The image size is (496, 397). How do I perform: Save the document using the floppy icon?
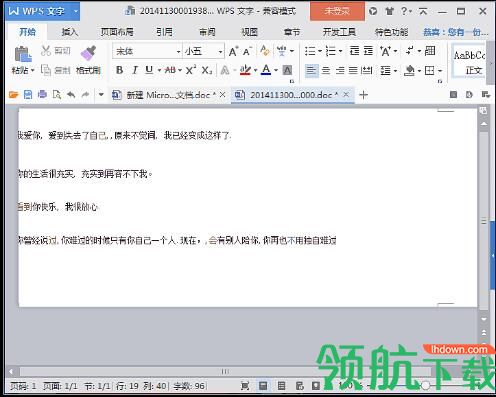tap(28, 95)
